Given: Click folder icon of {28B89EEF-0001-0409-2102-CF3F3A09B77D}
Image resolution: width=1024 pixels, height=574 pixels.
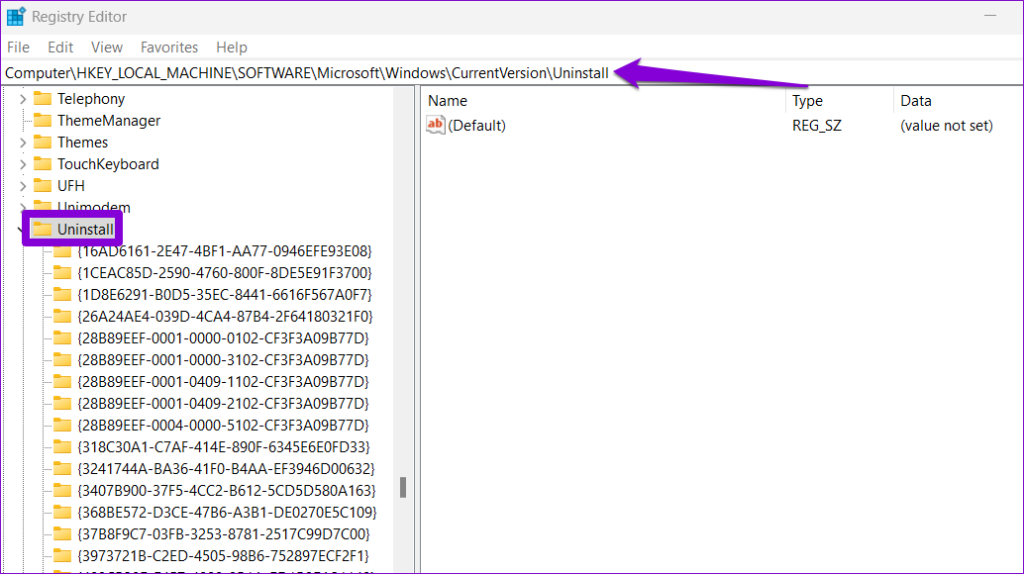Looking at the screenshot, I should click(62, 403).
